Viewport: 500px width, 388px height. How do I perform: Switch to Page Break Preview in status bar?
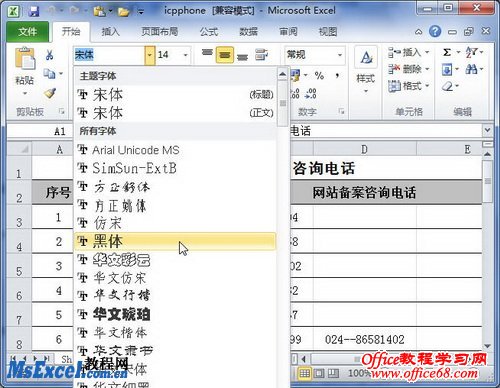pyautogui.click(x=333, y=373)
